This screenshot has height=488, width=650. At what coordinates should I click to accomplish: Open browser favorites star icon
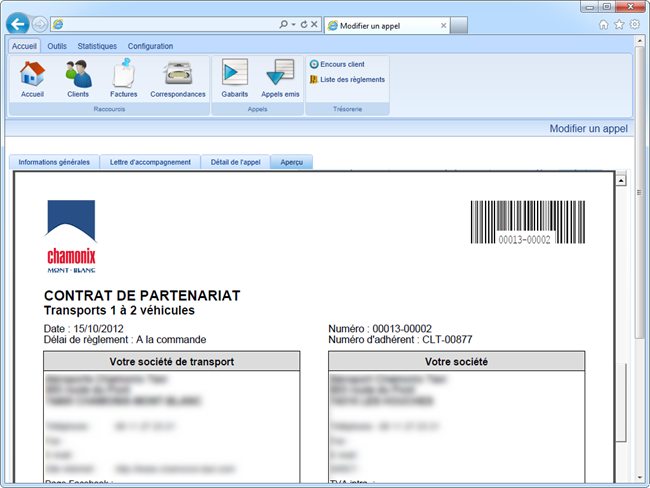tap(618, 24)
